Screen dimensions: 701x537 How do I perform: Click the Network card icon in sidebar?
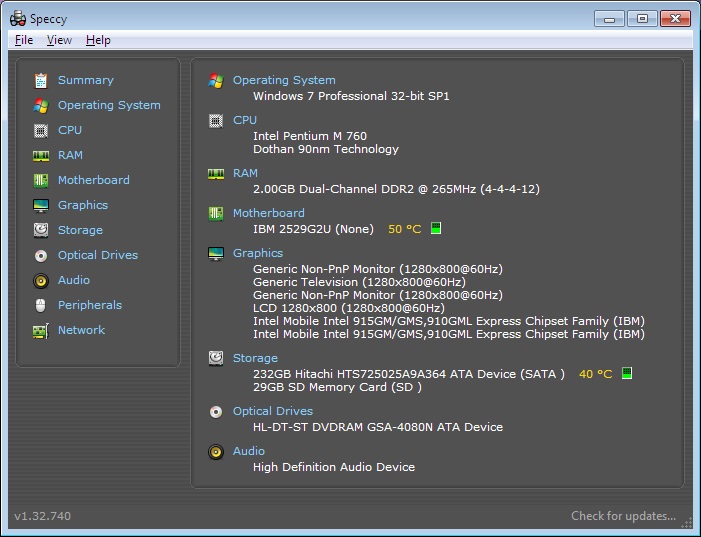41,331
